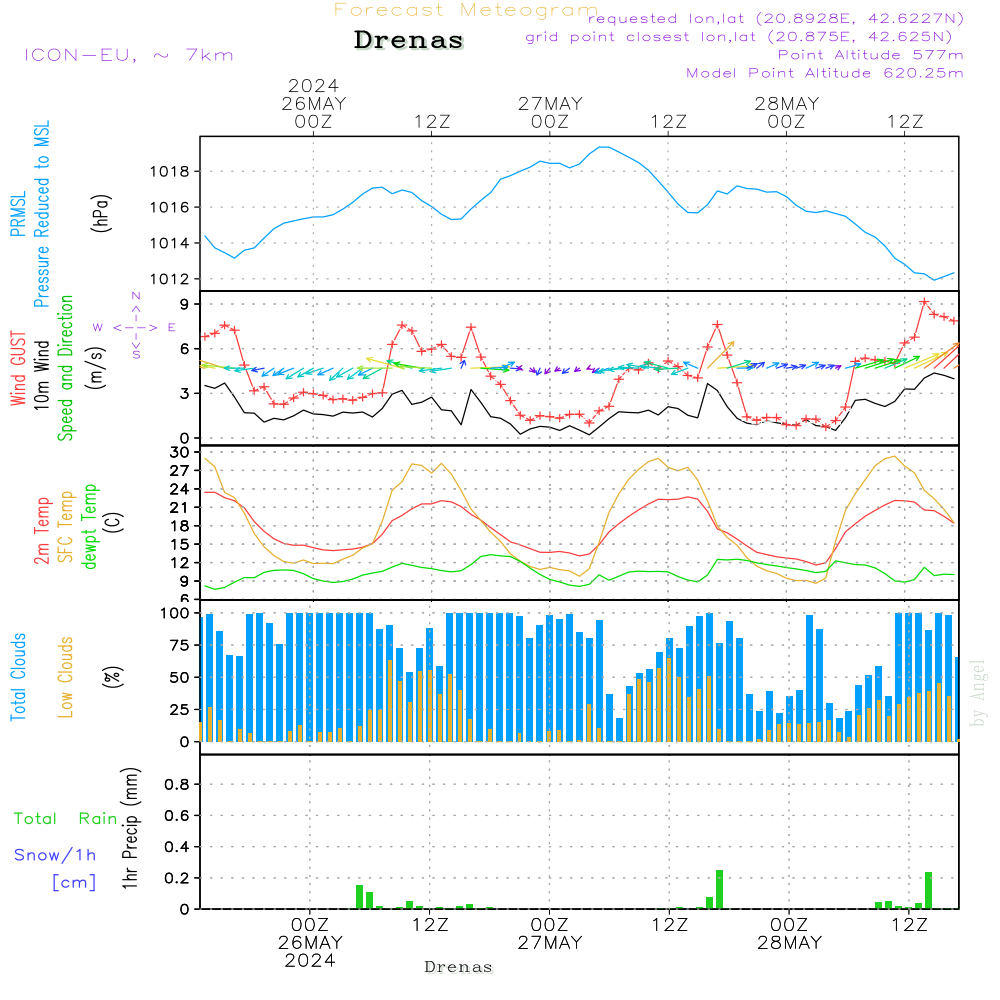1000x1000 pixels.
Task: Select the 6 tick on wind axis
Action: (x=184, y=349)
